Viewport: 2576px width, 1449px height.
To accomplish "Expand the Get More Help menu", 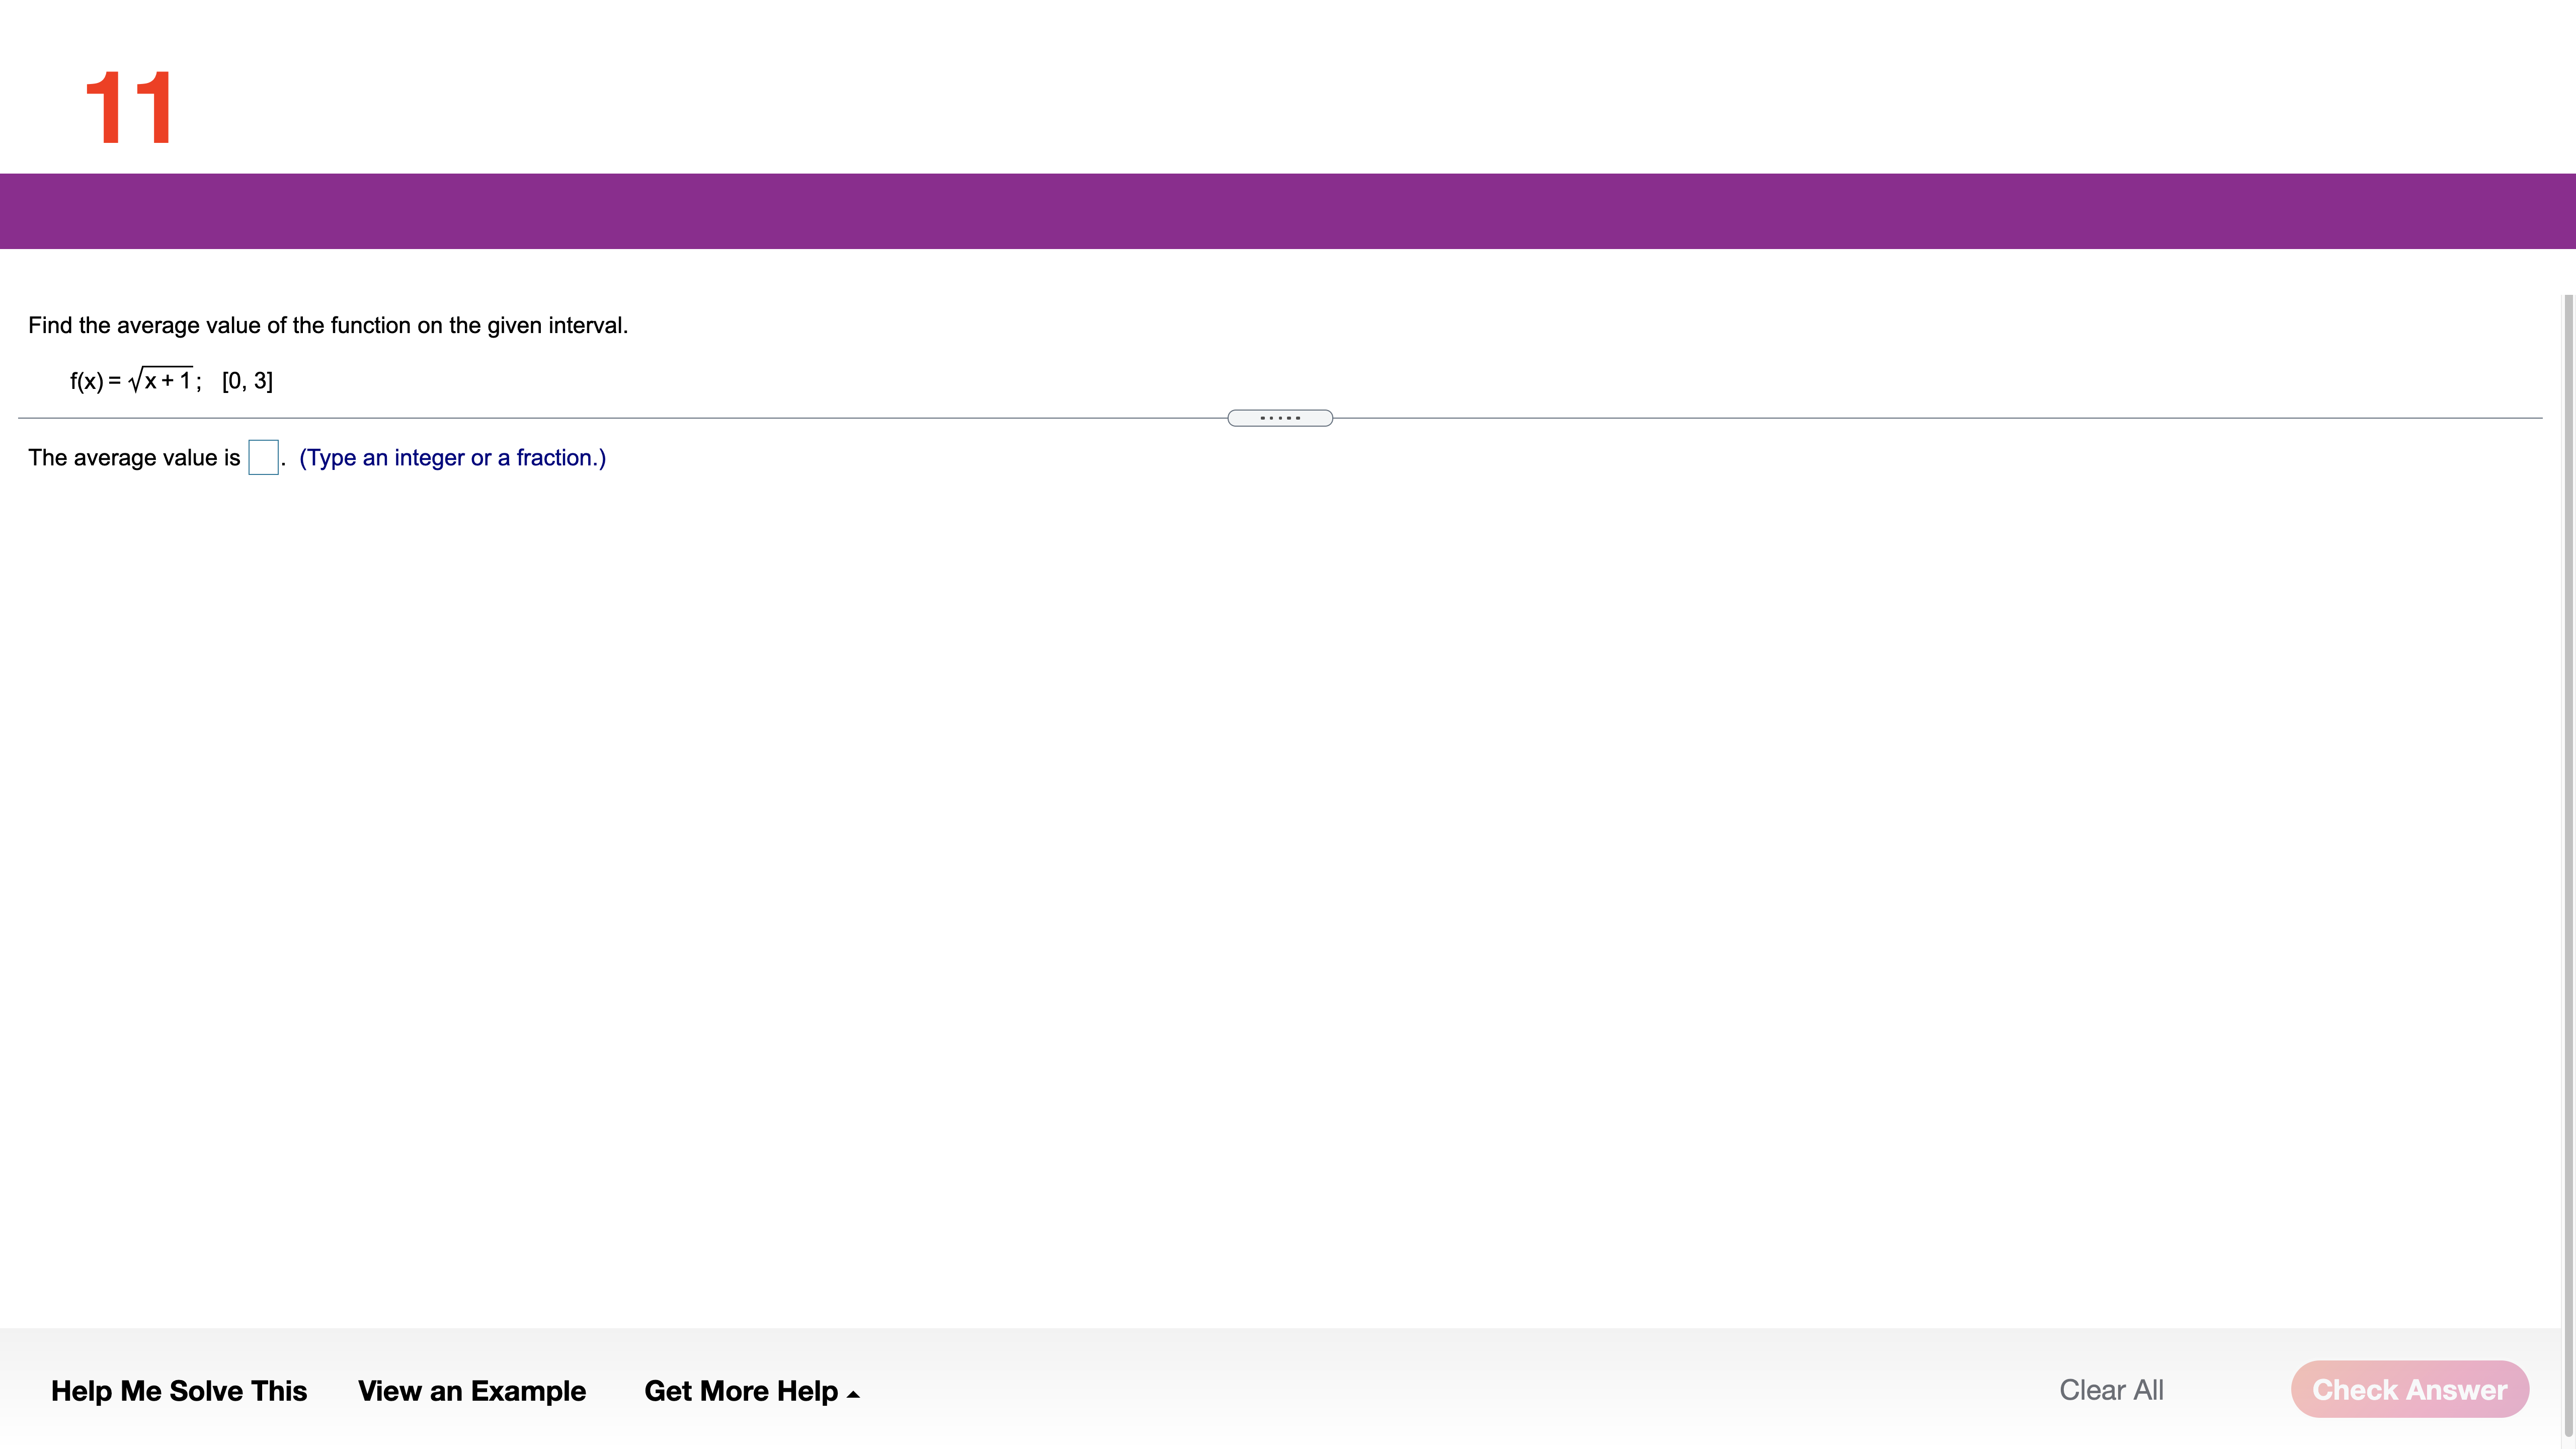I will 741,1391.
